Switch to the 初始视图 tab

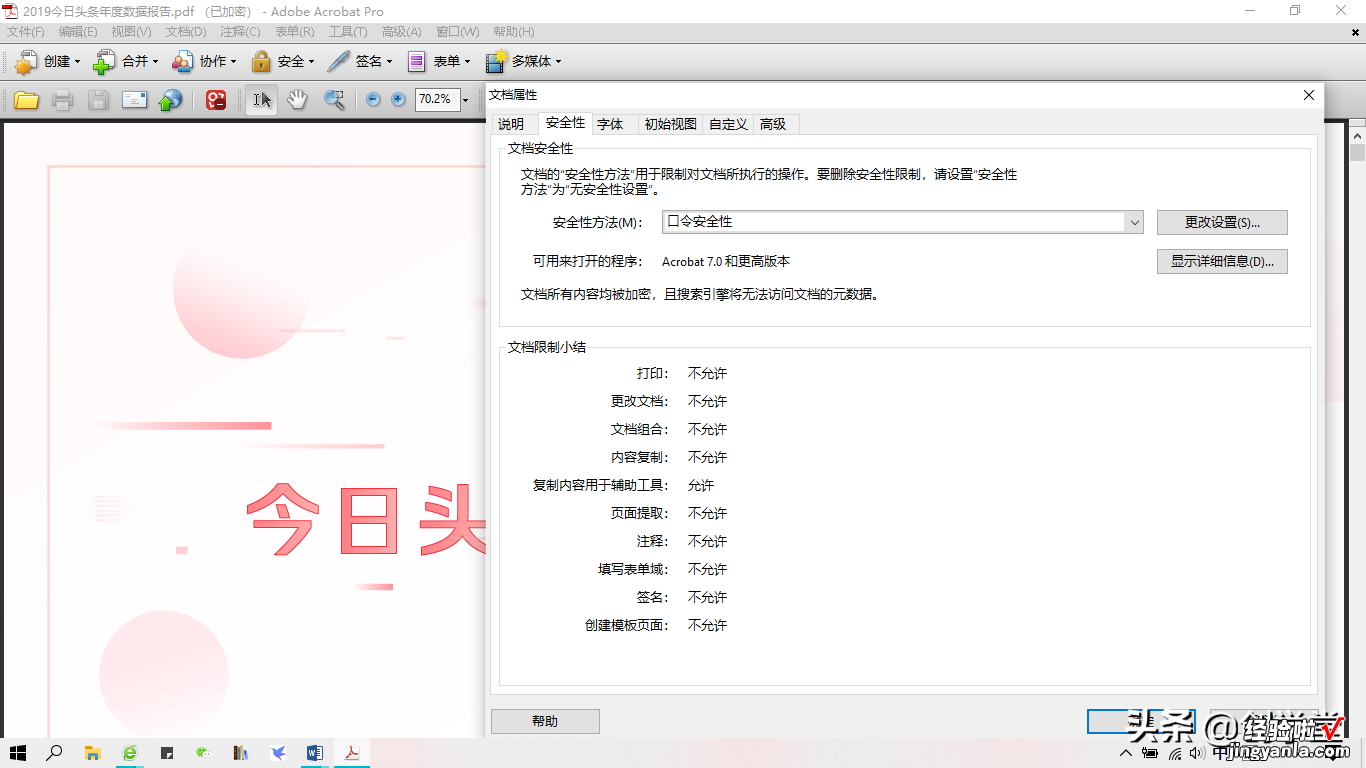click(x=670, y=124)
